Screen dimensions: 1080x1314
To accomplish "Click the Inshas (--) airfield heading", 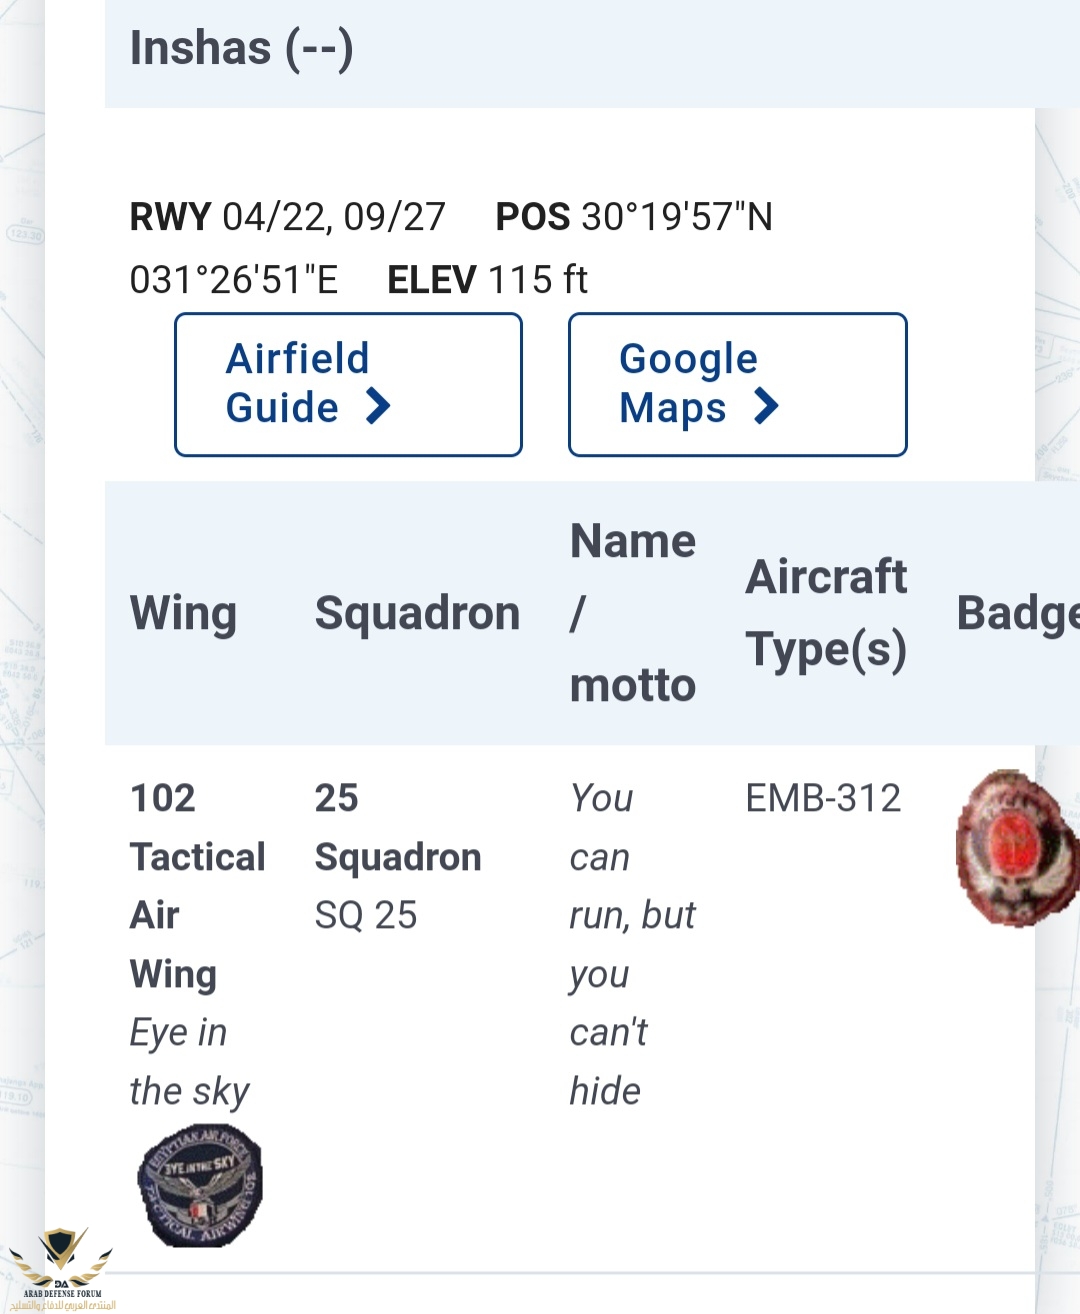I will point(241,48).
